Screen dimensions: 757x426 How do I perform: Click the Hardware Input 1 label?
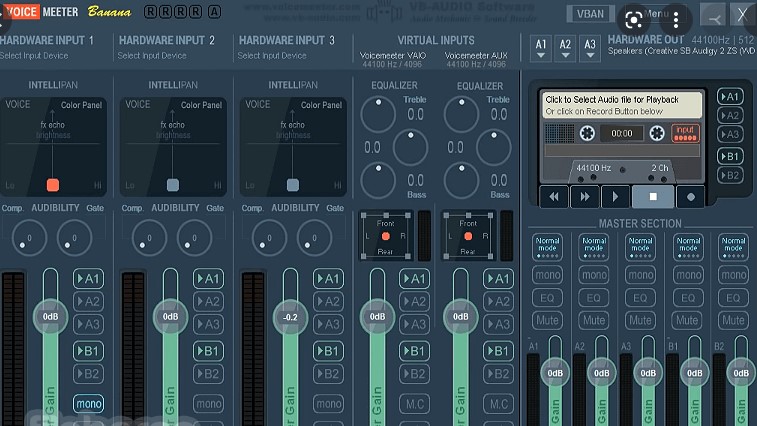(x=47, y=41)
